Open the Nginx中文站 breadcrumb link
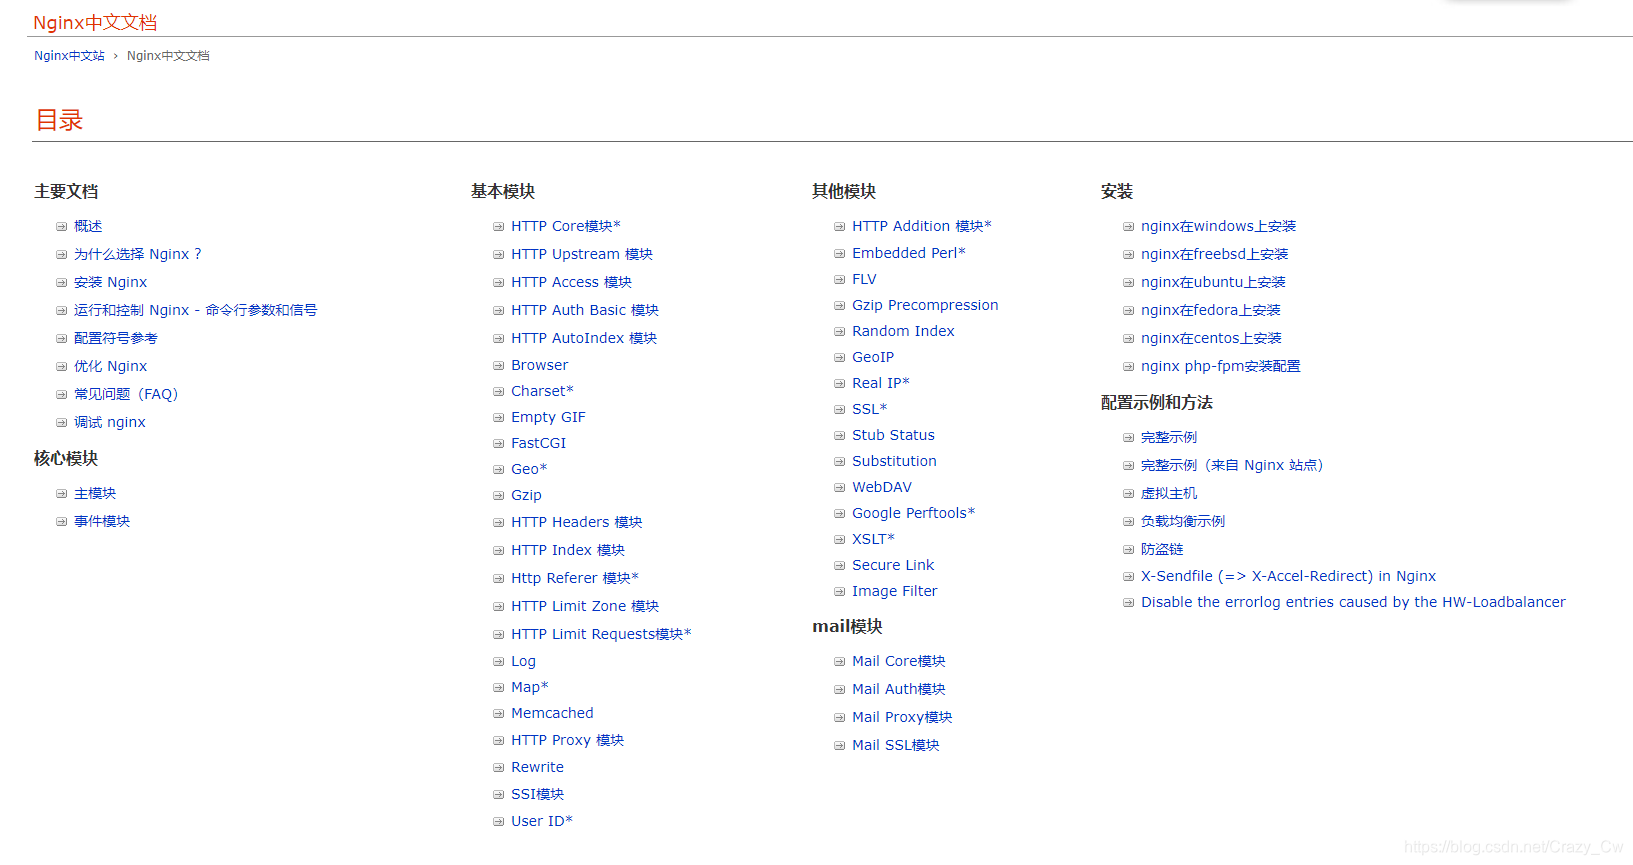The height and width of the screenshot is (865, 1633). click(x=69, y=56)
